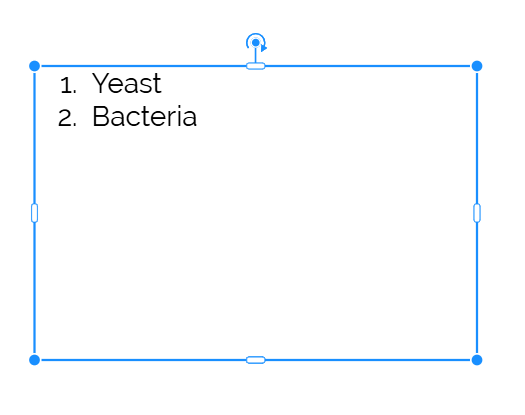Select the bottom-left corner resize handle
525x415 pixels.
pos(34,360)
